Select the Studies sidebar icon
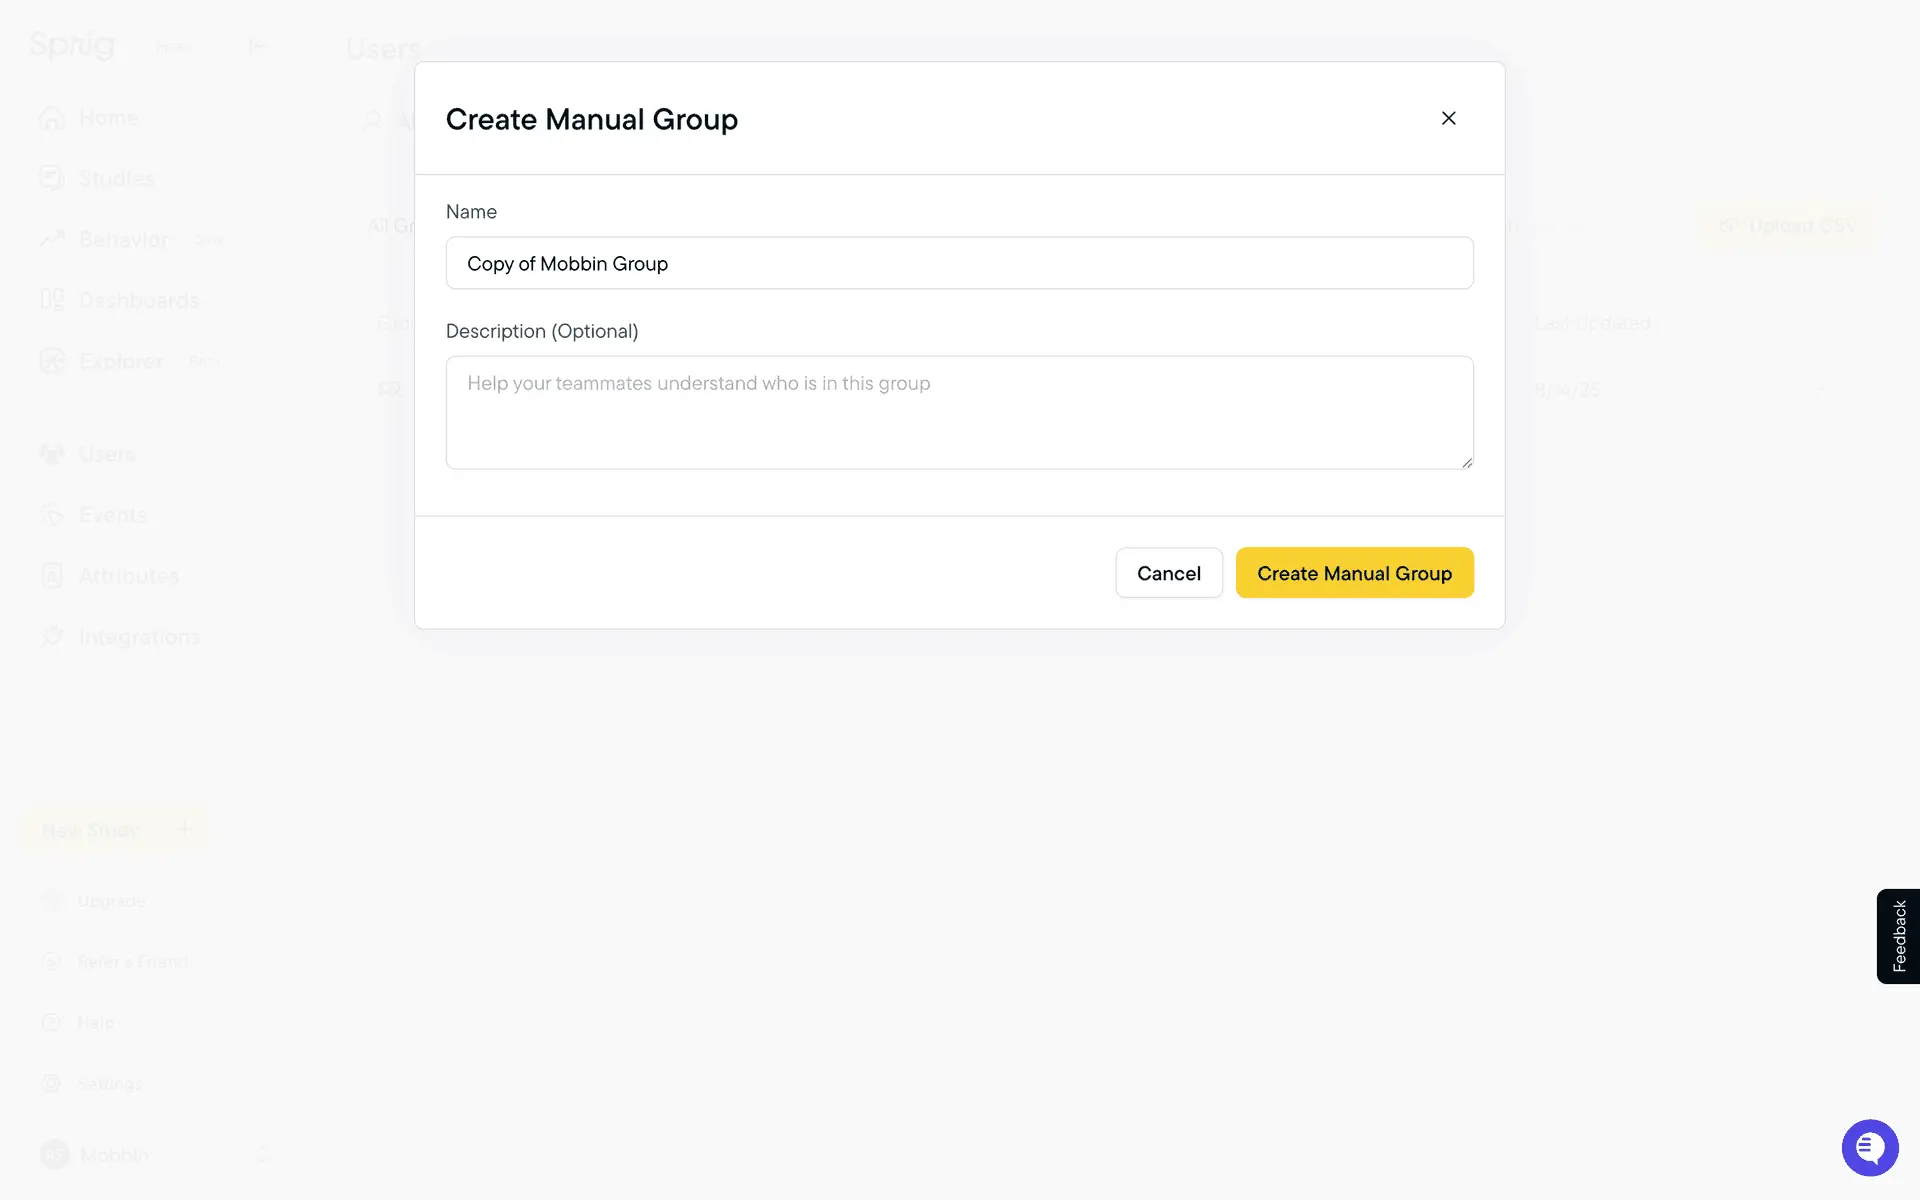The image size is (1920, 1200). pyautogui.click(x=52, y=178)
